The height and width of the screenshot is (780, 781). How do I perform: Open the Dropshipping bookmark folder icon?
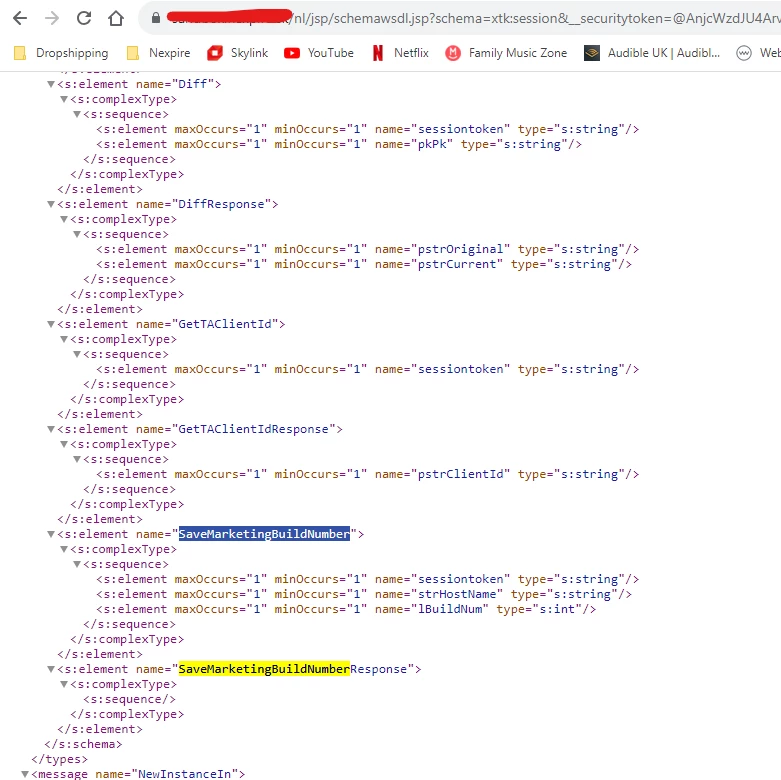[x=20, y=53]
